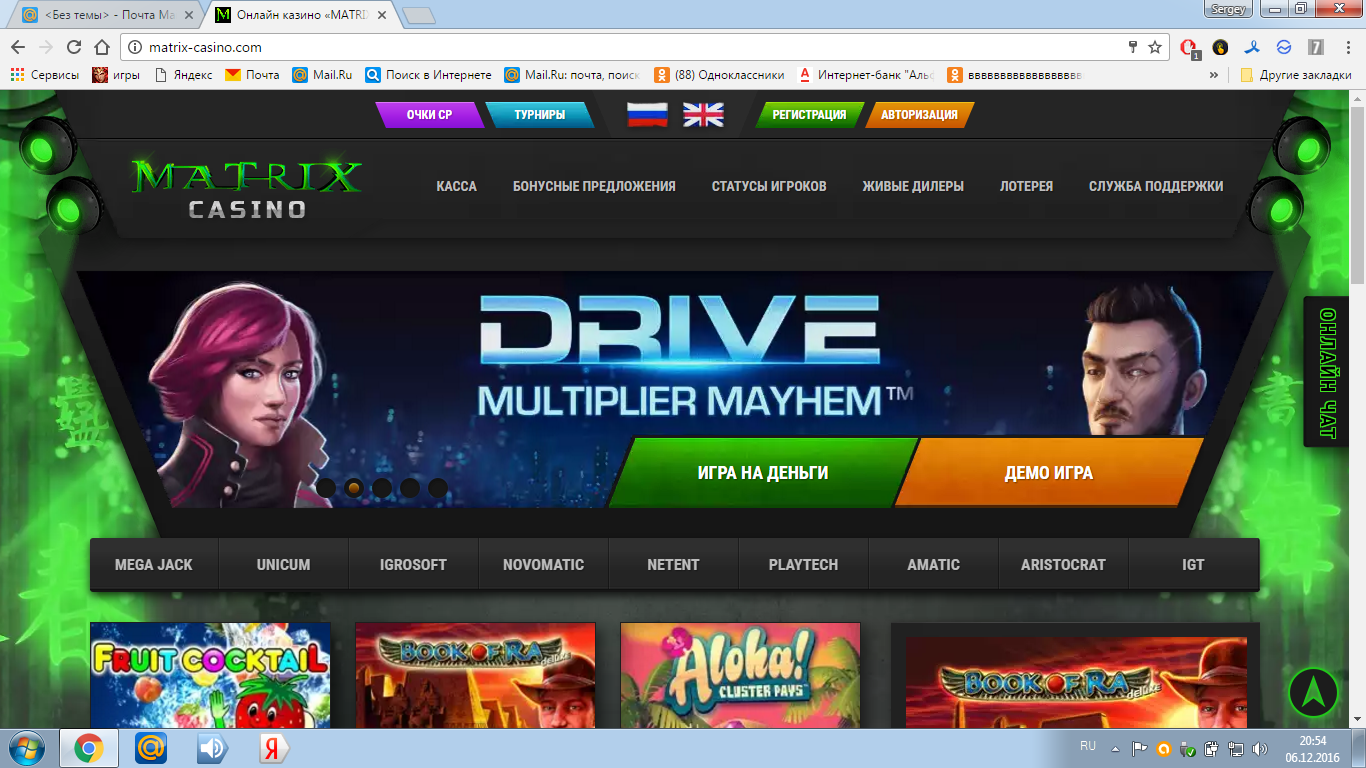Open the Касса menu item
Image resolution: width=1366 pixels, height=768 pixels.
point(456,186)
